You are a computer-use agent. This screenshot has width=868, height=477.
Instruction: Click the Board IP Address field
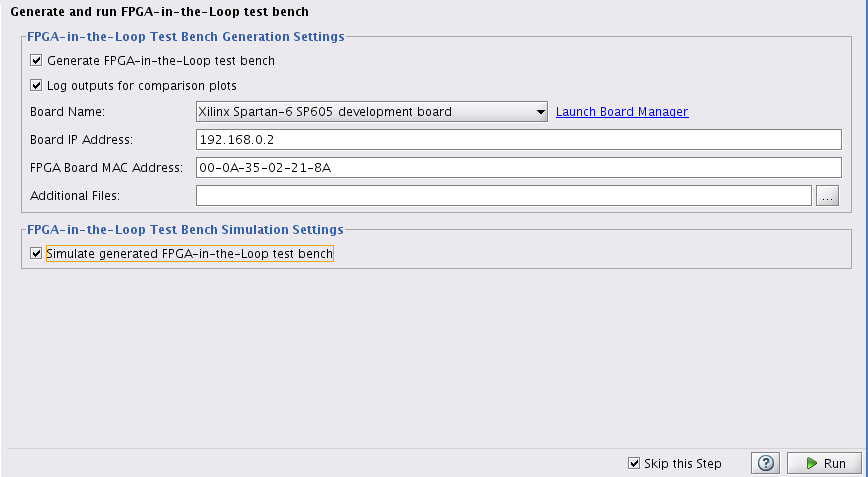520,140
